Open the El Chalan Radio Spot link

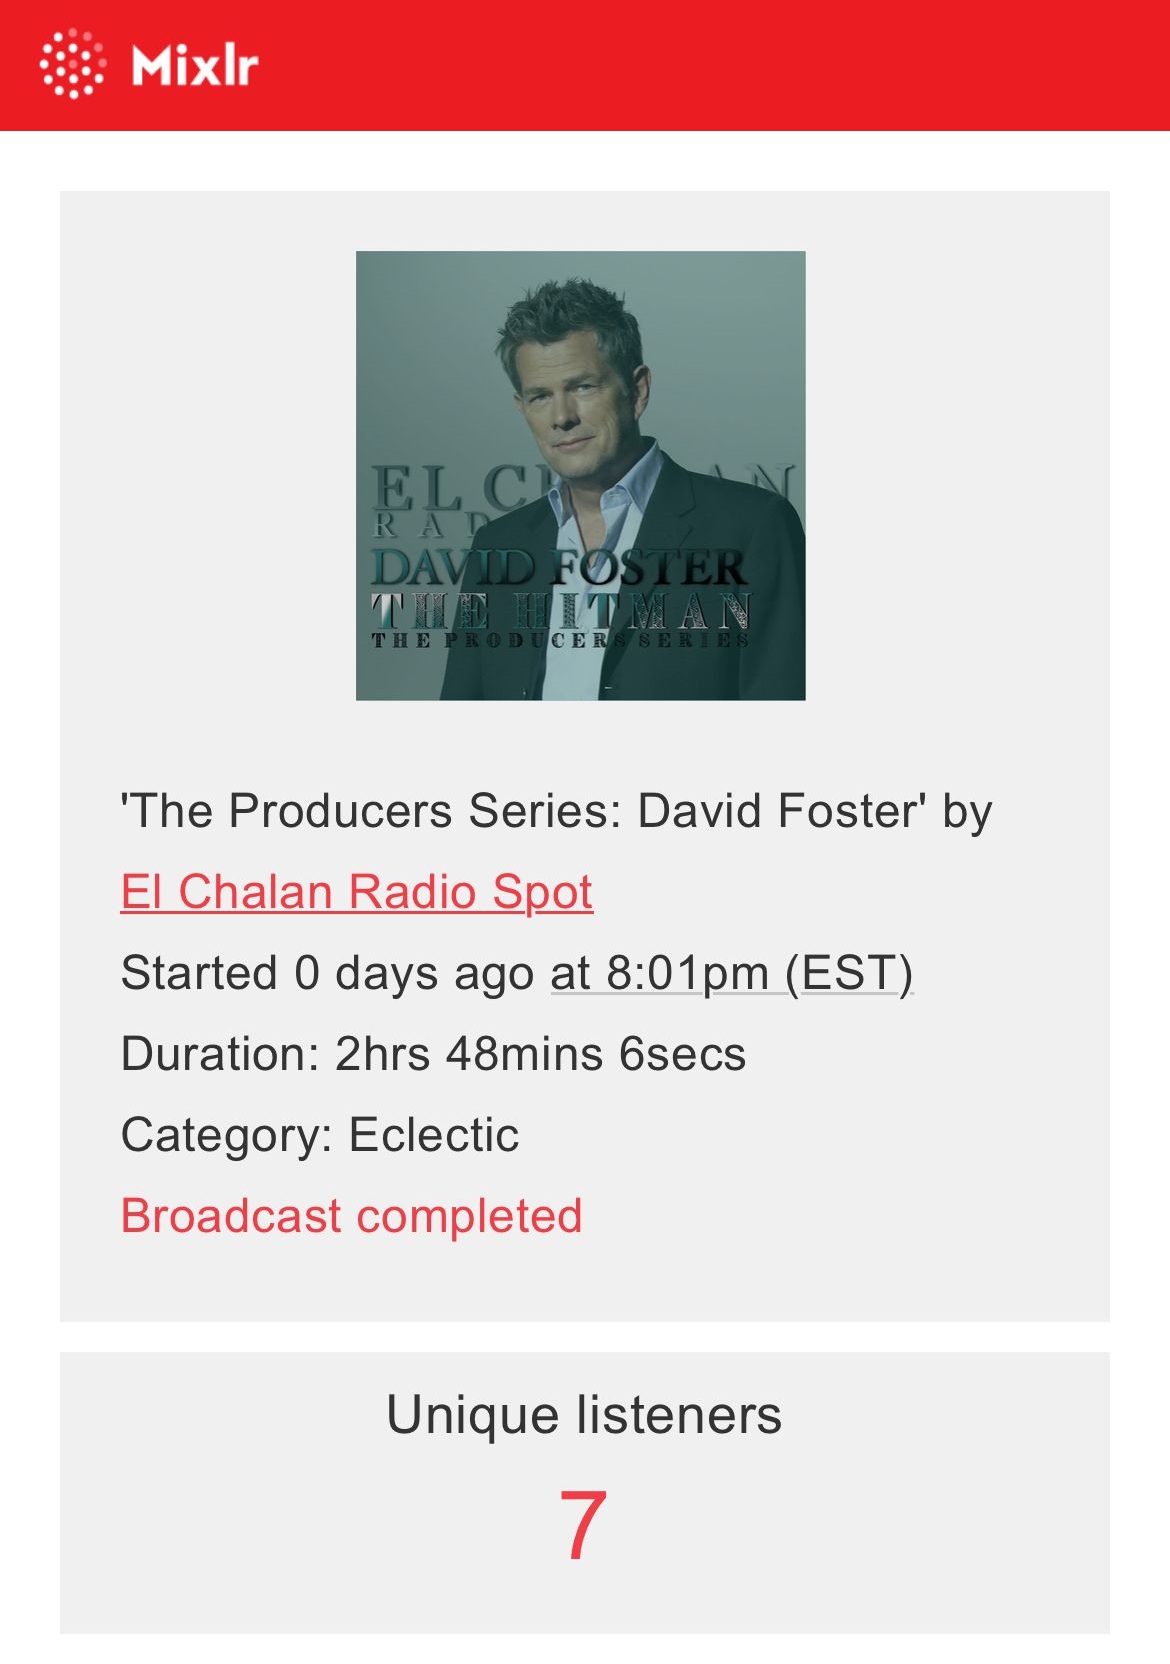tap(356, 892)
